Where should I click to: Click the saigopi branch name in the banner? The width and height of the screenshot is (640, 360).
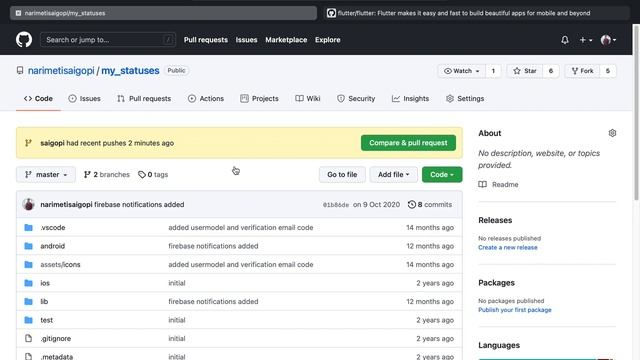click(52, 143)
